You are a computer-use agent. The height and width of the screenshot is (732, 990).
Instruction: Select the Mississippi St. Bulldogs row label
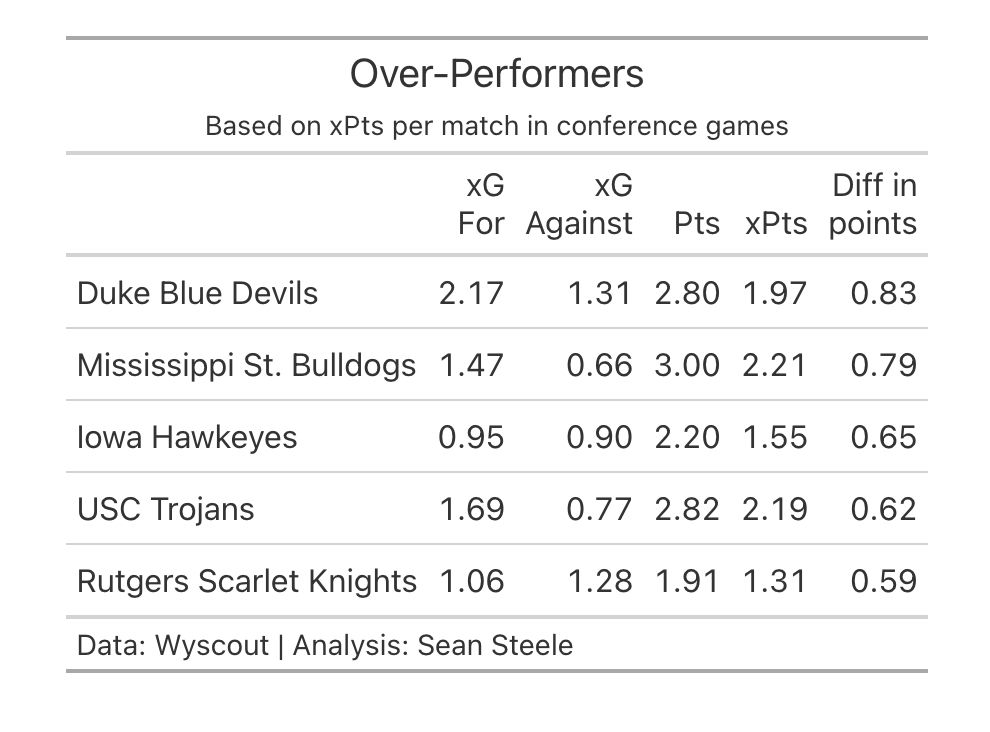(246, 365)
